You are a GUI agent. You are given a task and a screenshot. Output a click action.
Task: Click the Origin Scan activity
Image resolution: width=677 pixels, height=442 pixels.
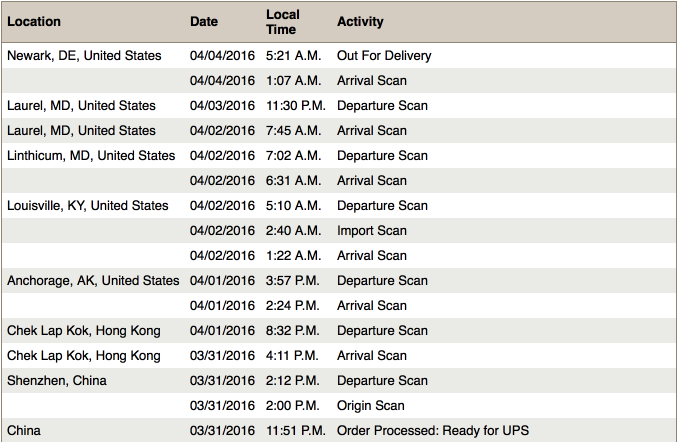pyautogui.click(x=371, y=406)
